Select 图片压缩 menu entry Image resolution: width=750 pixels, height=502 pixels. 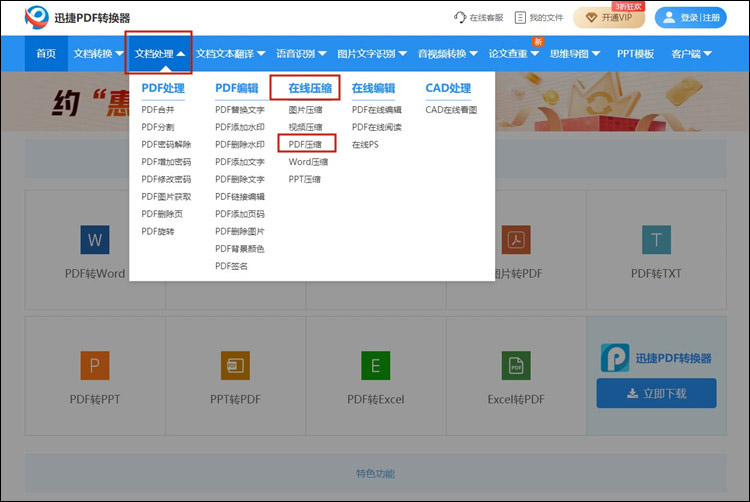(305, 109)
